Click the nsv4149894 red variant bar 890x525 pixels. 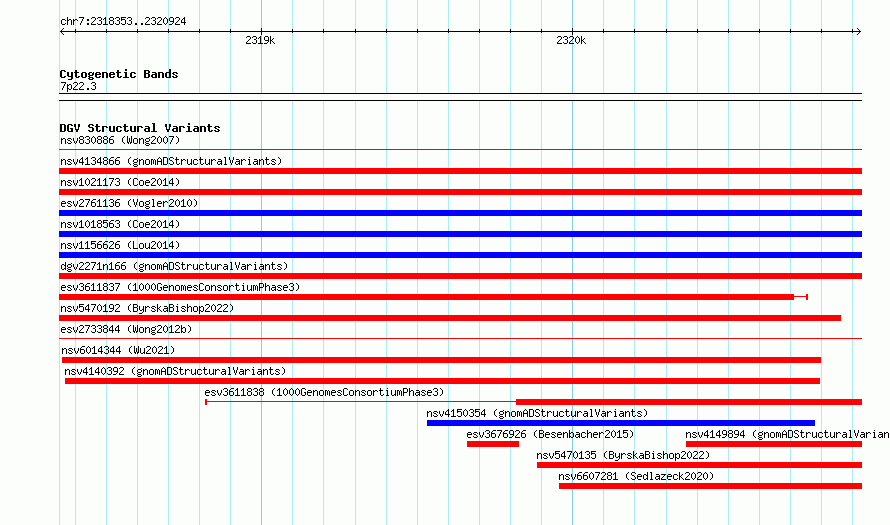pos(774,444)
